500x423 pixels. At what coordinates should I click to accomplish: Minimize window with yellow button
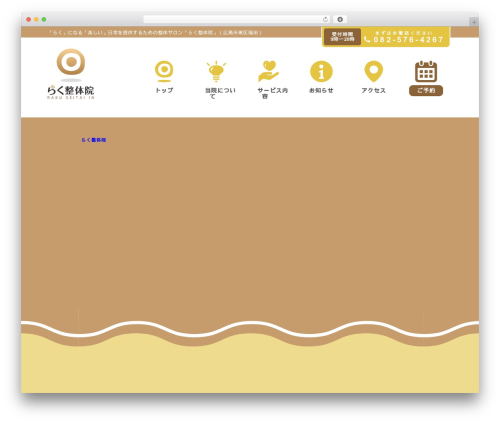[x=36, y=19]
